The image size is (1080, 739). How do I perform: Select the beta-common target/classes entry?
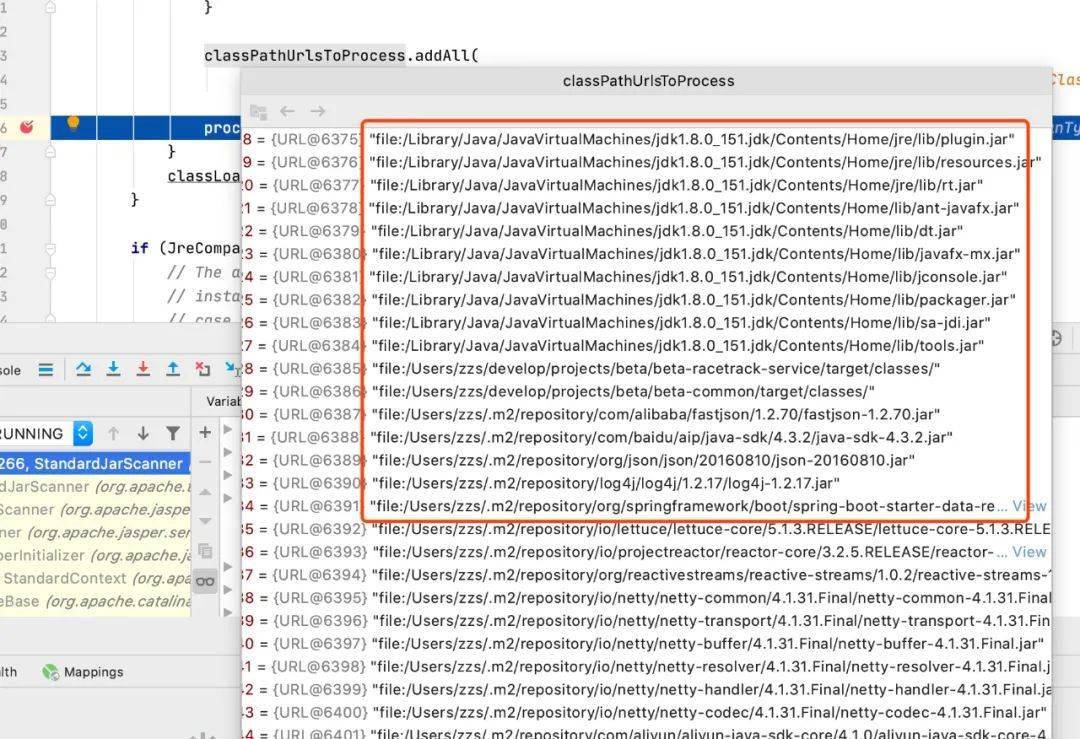pos(646,391)
